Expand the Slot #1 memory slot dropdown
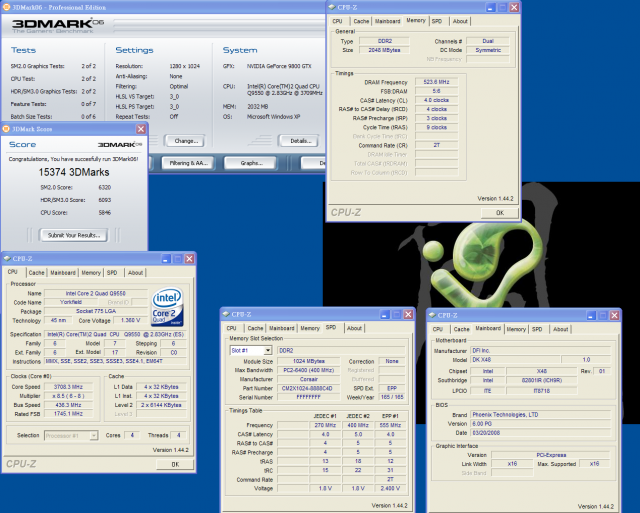This screenshot has width=640, height=513. (268, 351)
